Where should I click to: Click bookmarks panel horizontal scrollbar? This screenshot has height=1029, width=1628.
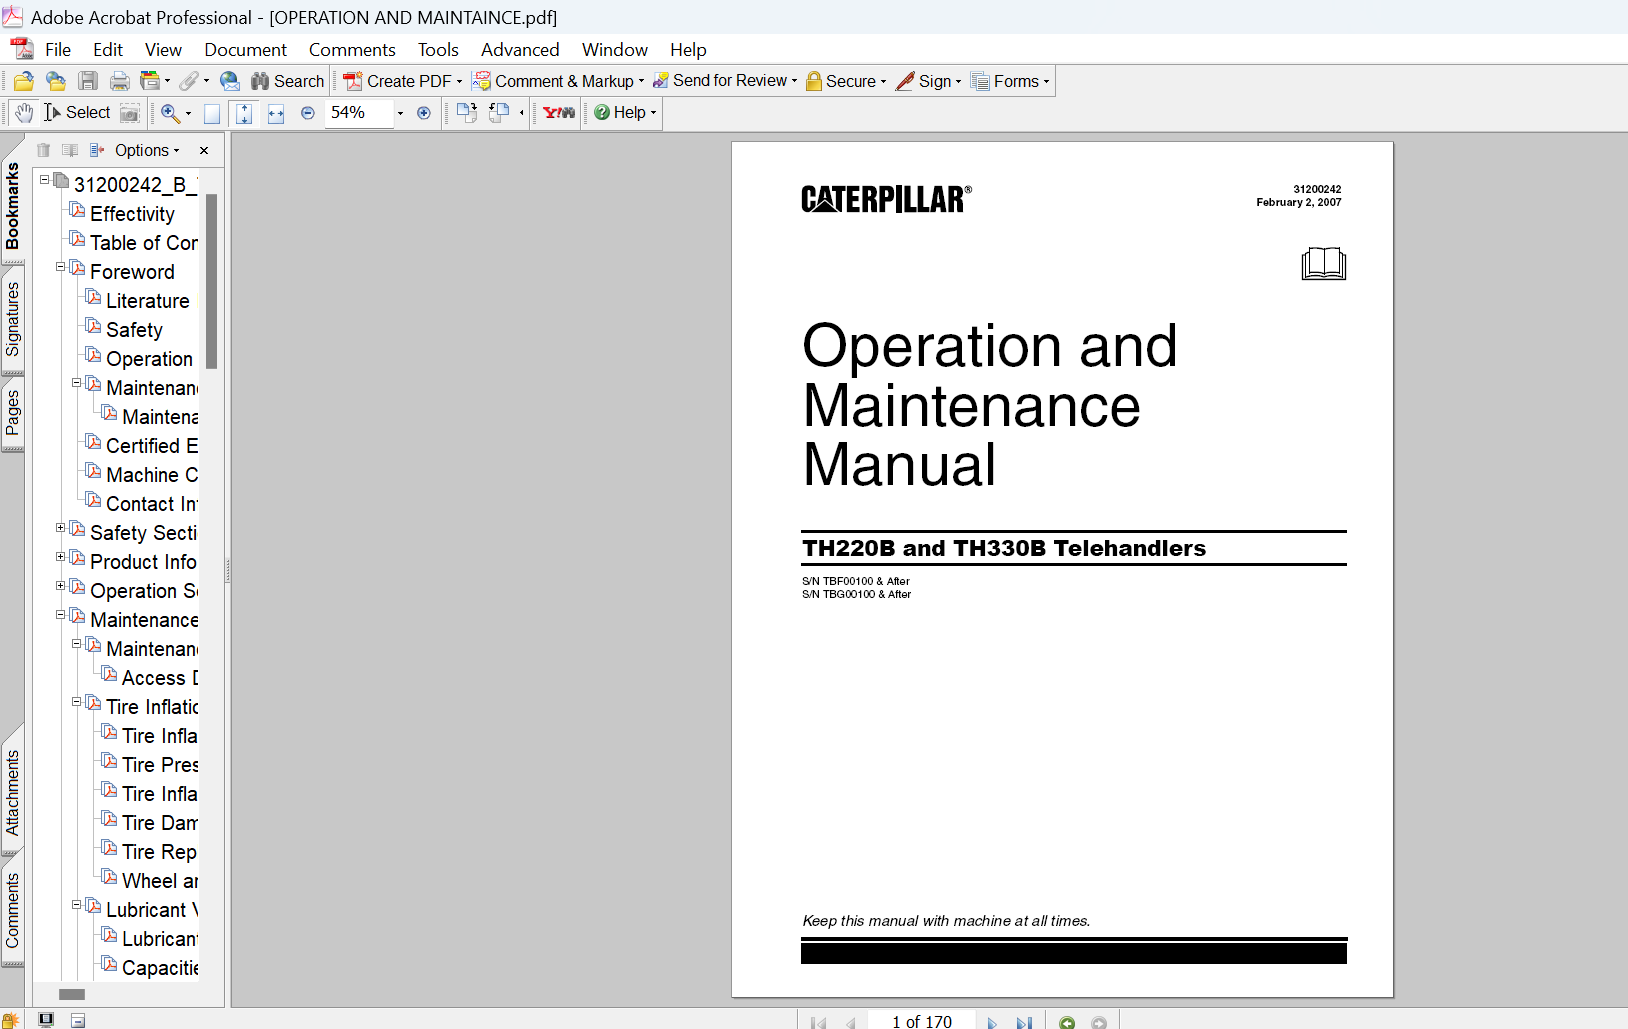[72, 994]
